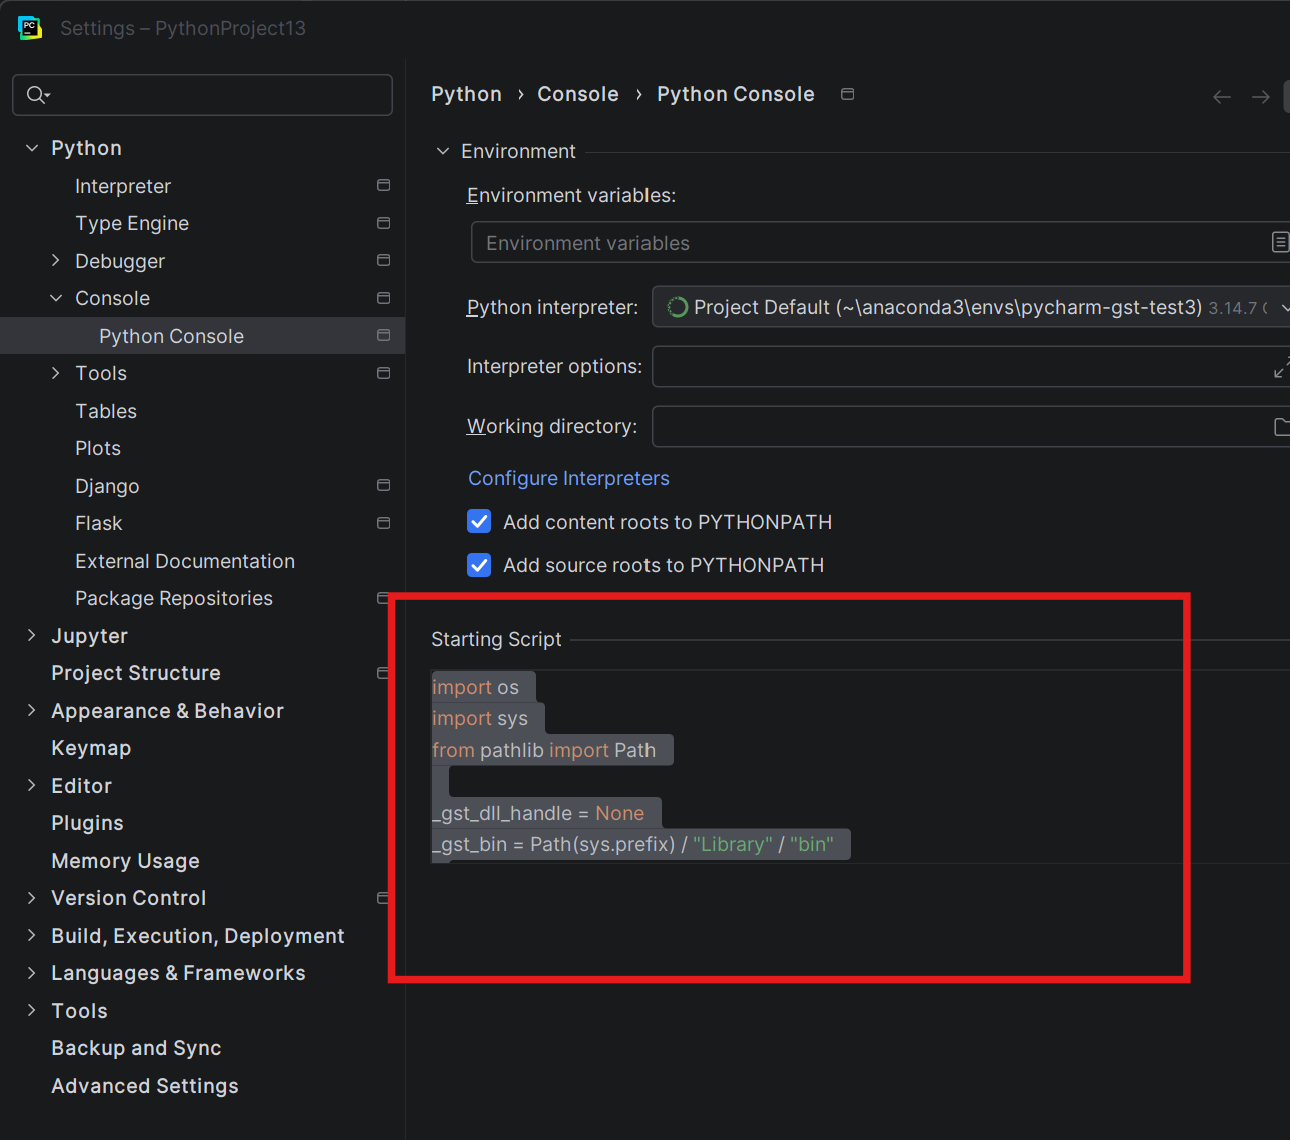Open Keymap settings page
1290x1140 pixels.
91,749
